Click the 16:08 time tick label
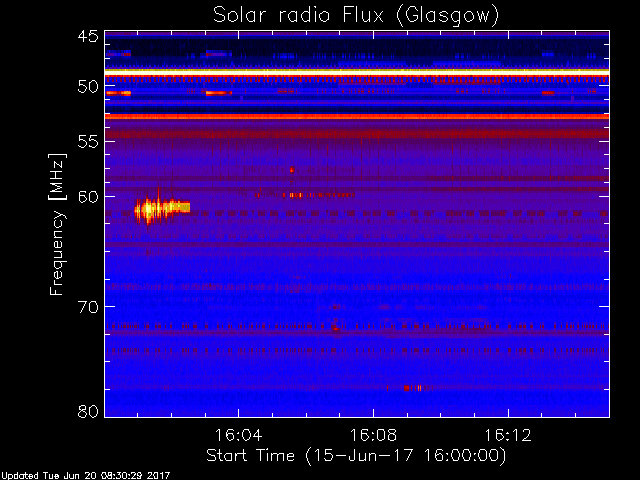 pos(373,435)
